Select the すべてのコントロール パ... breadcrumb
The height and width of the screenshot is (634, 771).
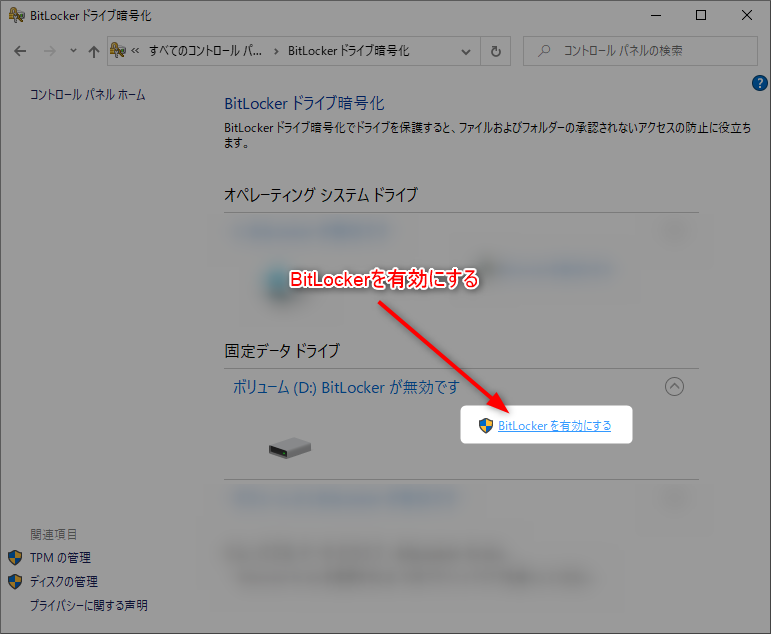[x=205, y=51]
